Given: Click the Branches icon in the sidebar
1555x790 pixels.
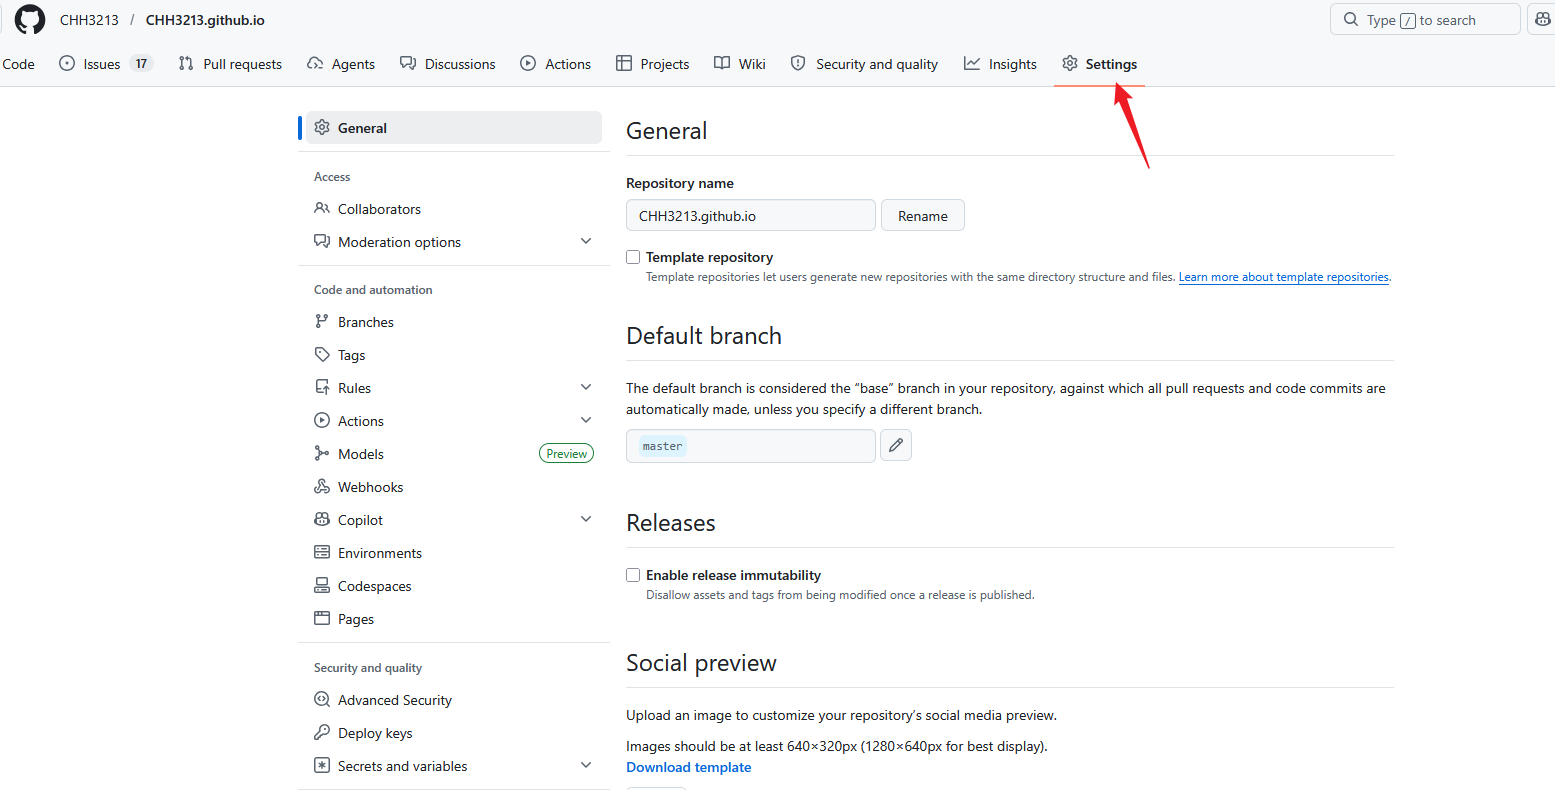Looking at the screenshot, I should coord(322,322).
